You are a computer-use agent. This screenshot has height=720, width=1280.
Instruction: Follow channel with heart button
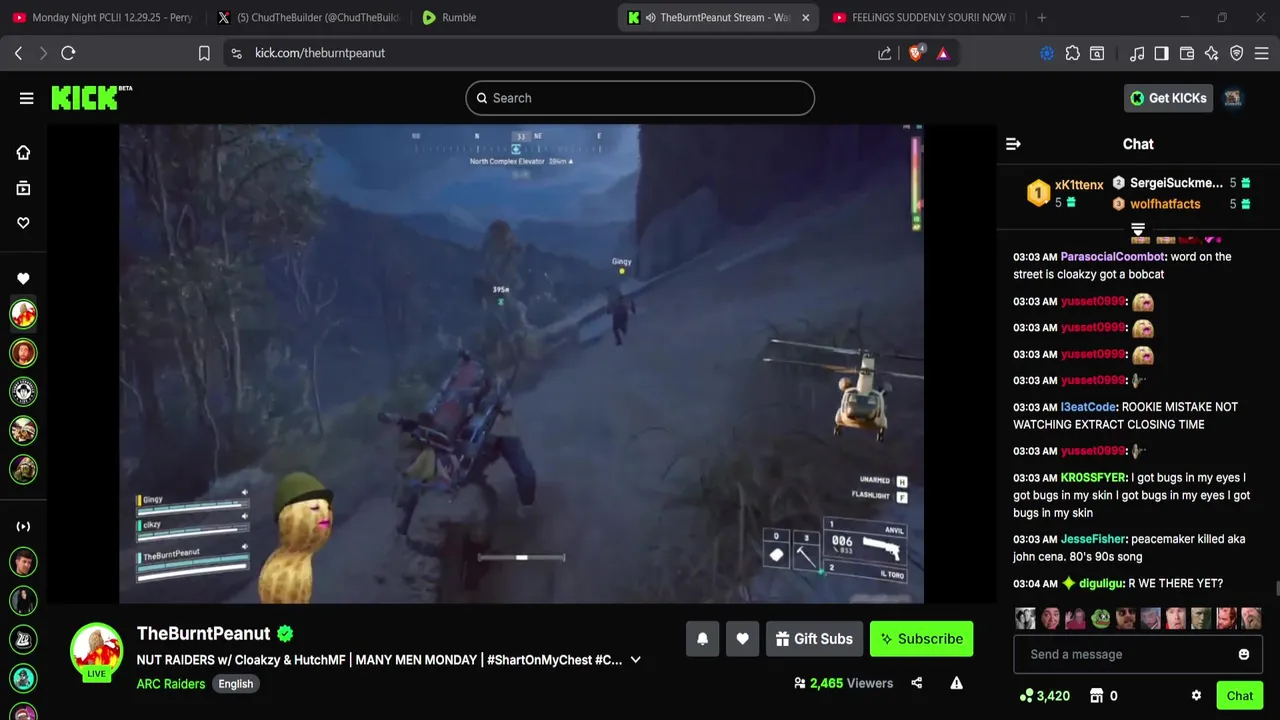[742, 639]
